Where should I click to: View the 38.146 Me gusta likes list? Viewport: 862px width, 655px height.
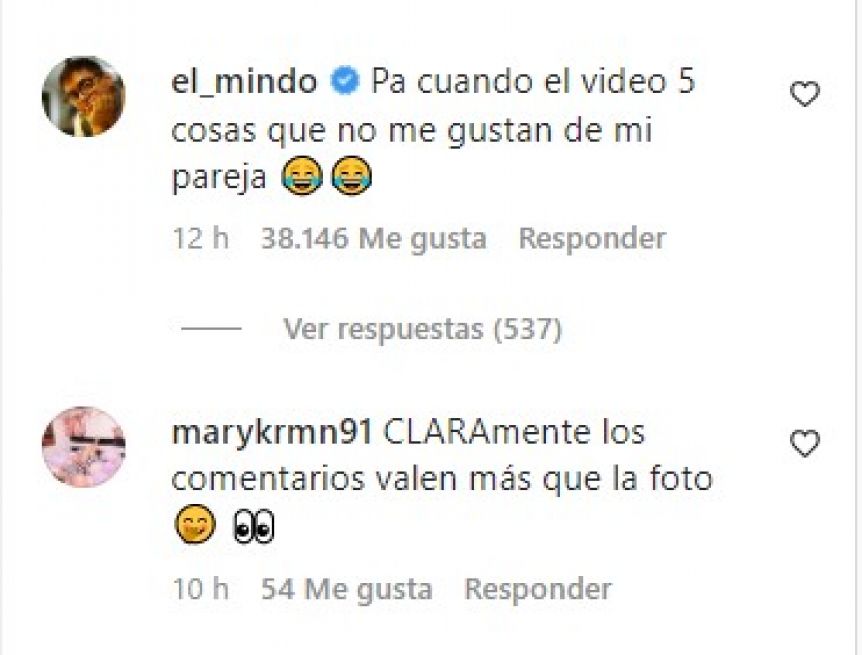coord(374,239)
